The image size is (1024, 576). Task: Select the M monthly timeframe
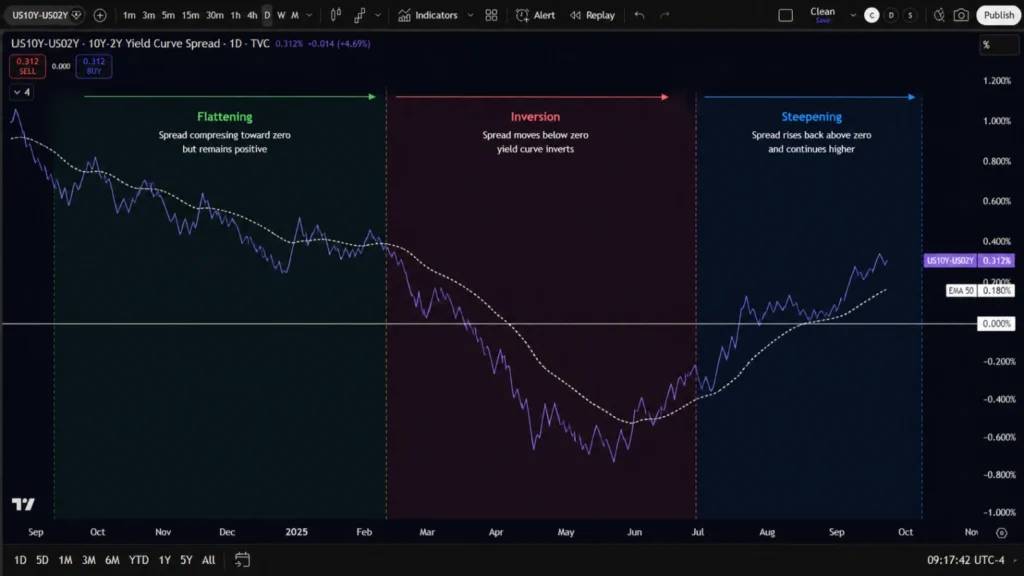point(295,15)
